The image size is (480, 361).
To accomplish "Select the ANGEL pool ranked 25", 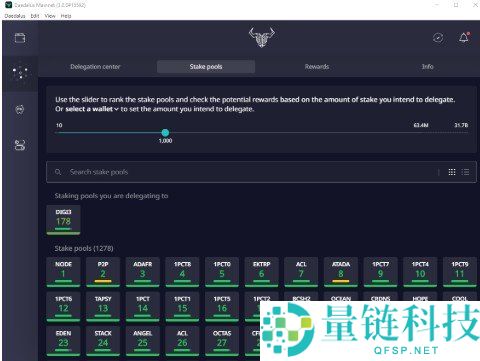I will coord(143,341).
